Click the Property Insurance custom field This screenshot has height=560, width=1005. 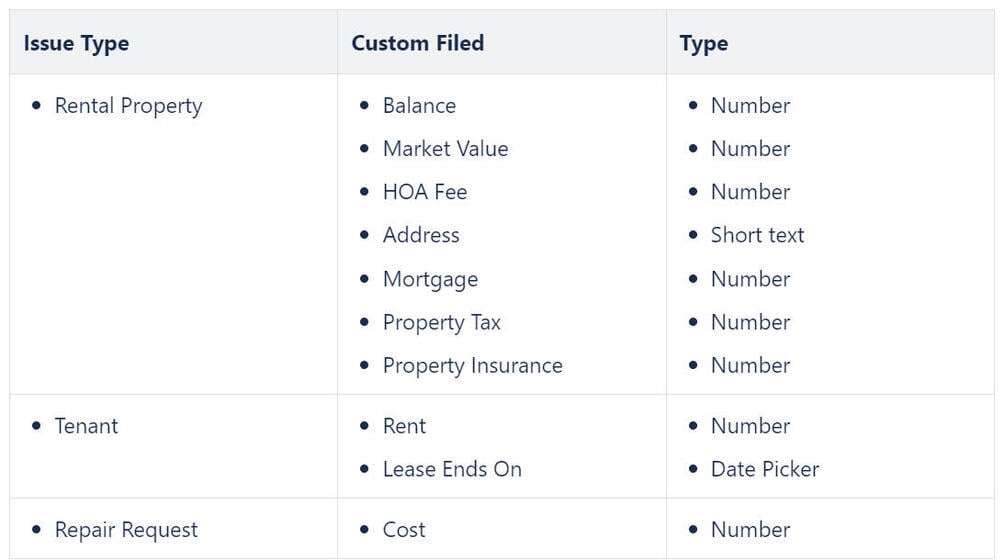(x=472, y=366)
